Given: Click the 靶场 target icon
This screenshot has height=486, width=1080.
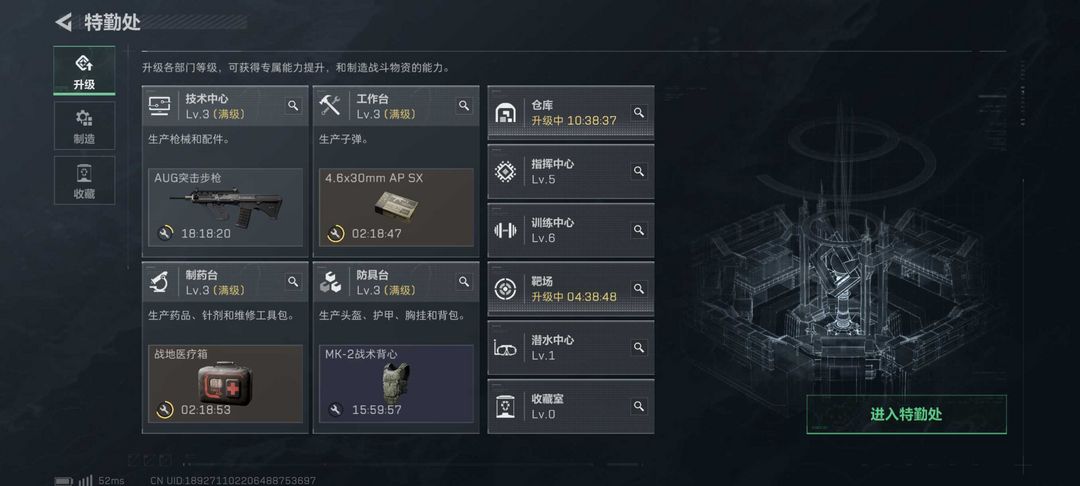Looking at the screenshot, I should tap(506, 289).
